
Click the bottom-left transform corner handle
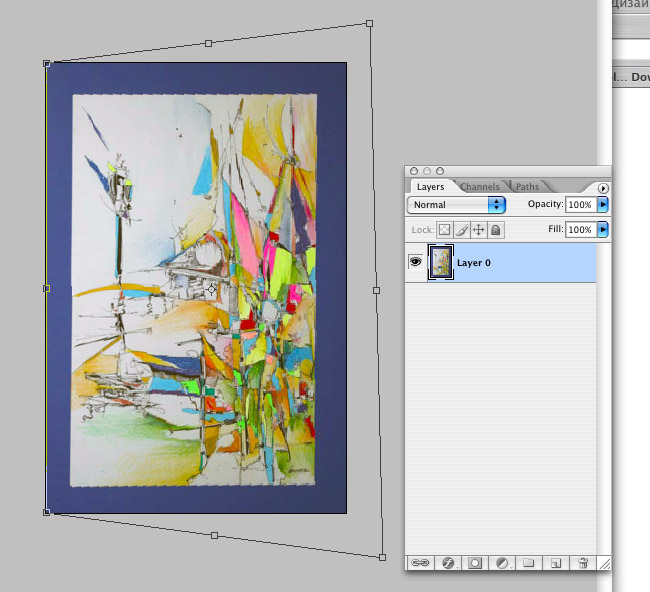tap(46, 512)
